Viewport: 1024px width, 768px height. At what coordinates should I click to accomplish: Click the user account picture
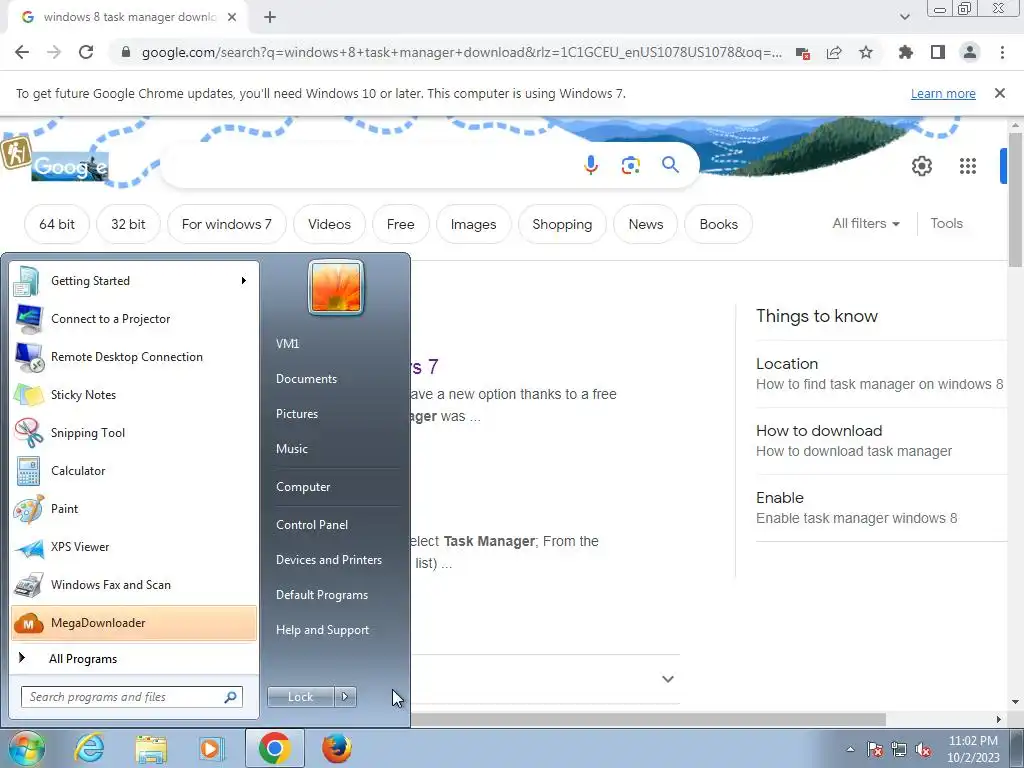coord(336,287)
